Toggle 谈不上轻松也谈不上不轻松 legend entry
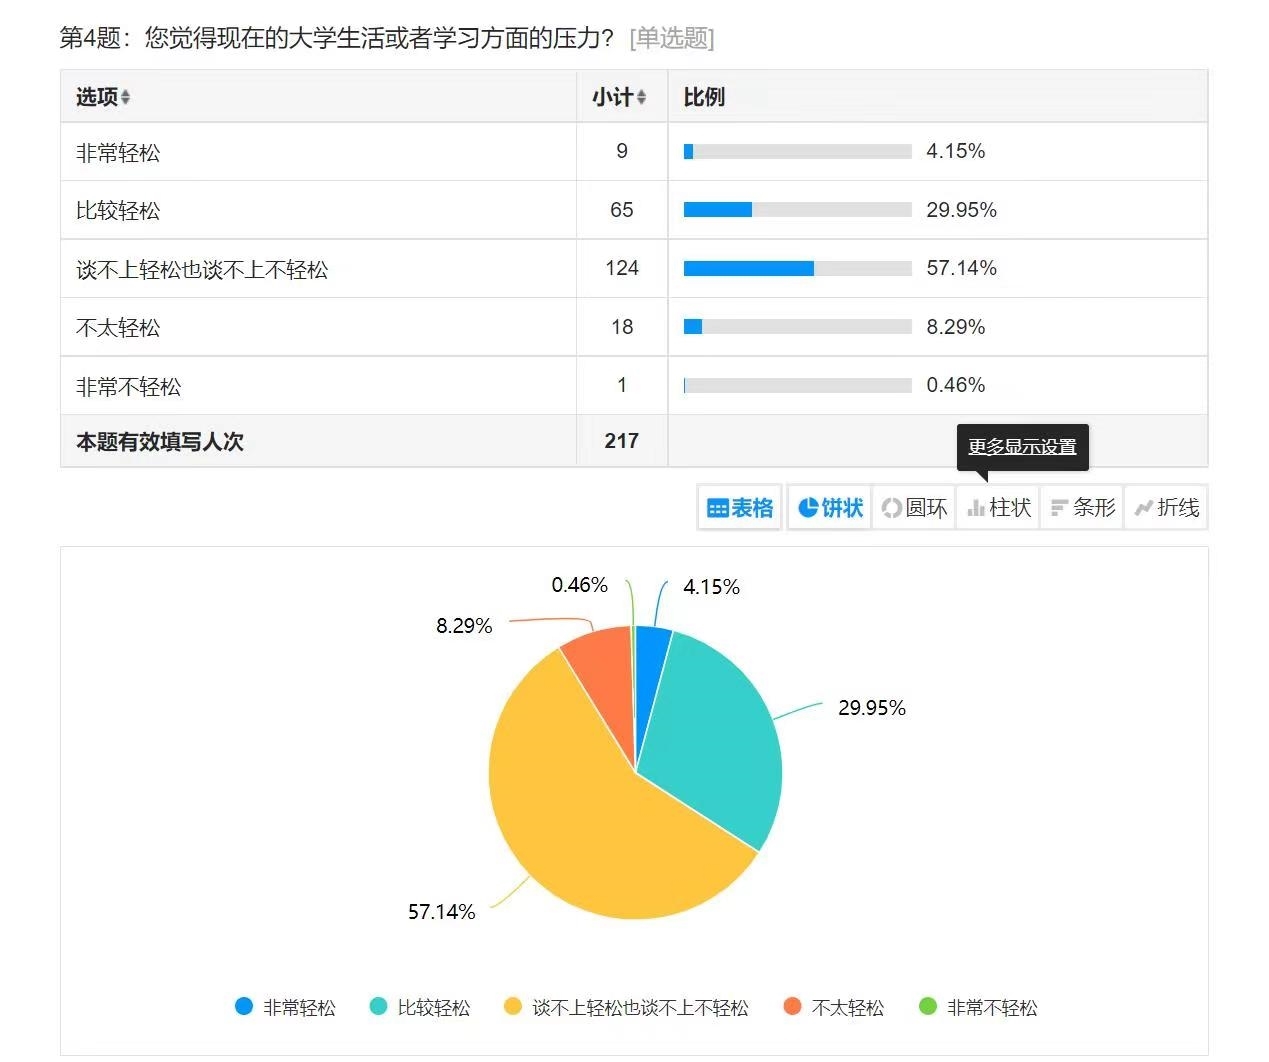Viewport: 1269px width, 1062px height. pyautogui.click(x=626, y=1007)
